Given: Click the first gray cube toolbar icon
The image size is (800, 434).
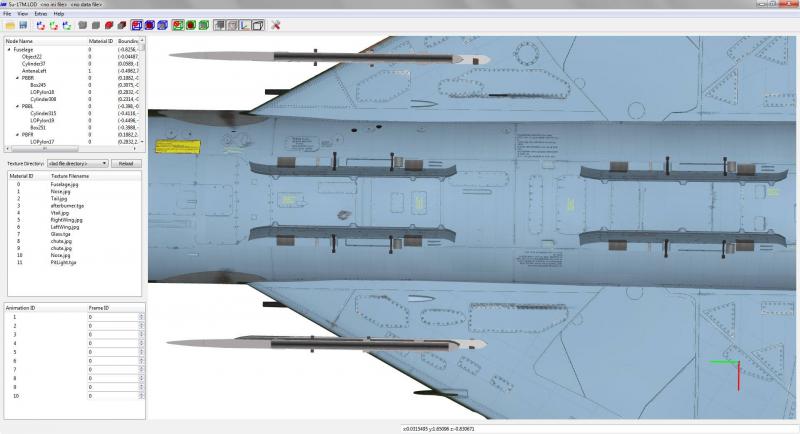Looking at the screenshot, I should click(x=83, y=25).
